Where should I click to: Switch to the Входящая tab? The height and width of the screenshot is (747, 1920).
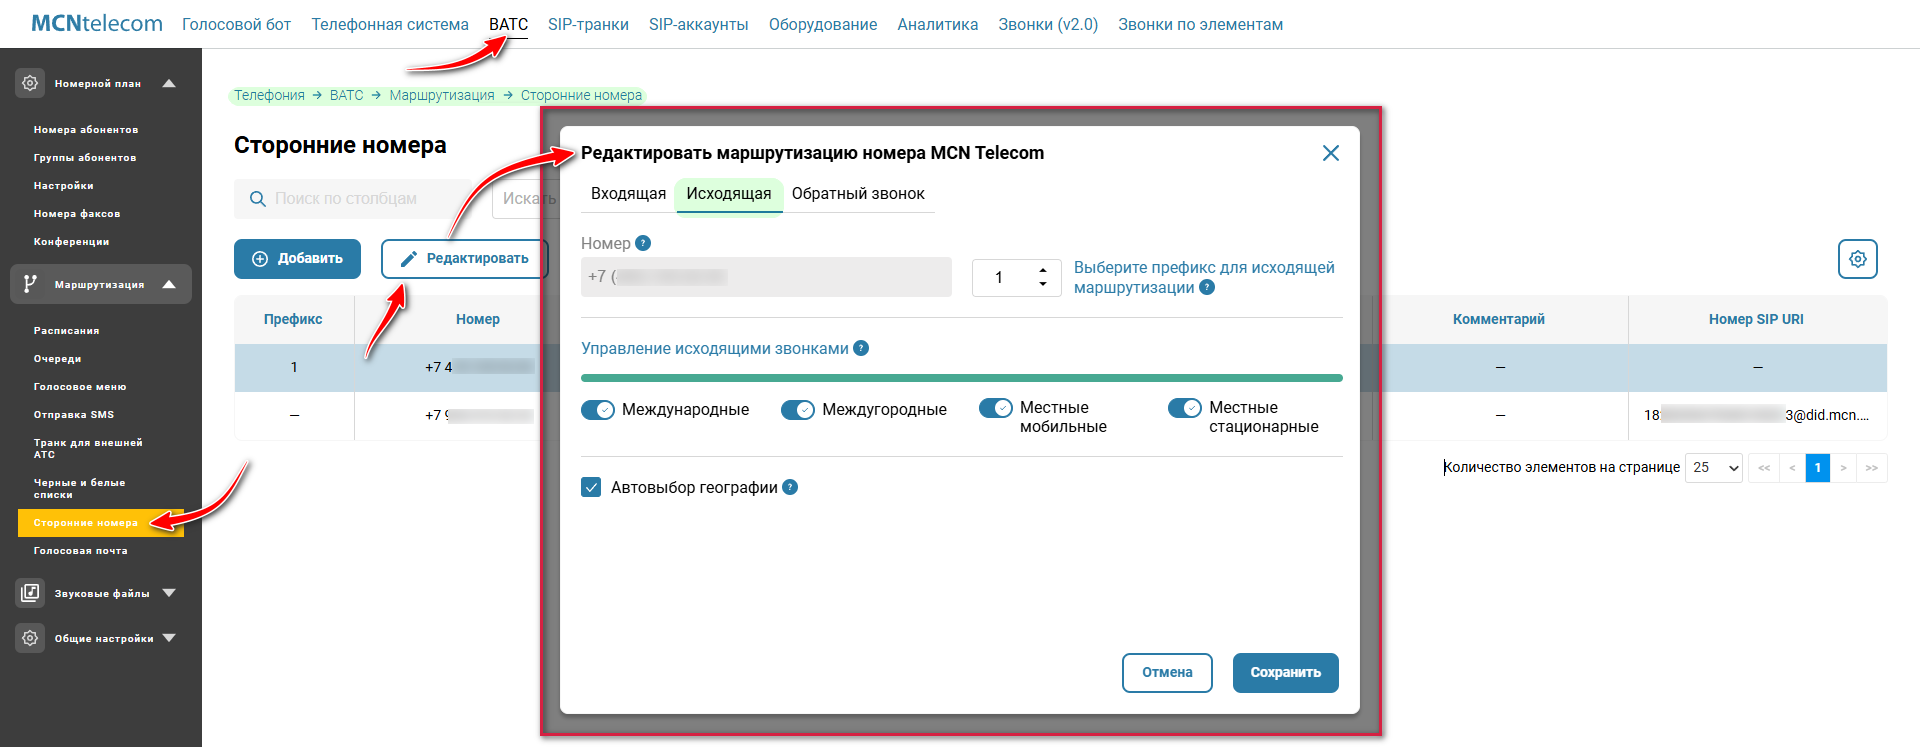[x=628, y=194]
